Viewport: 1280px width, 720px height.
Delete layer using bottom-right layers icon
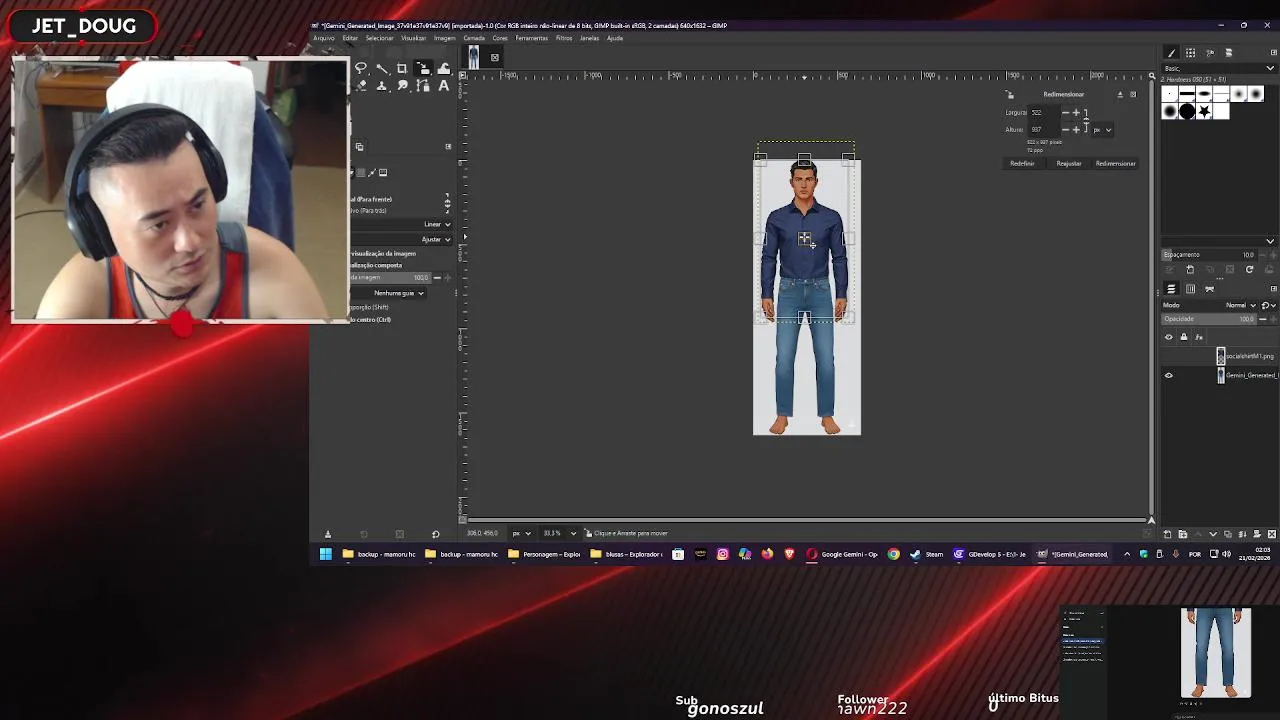[1272, 534]
